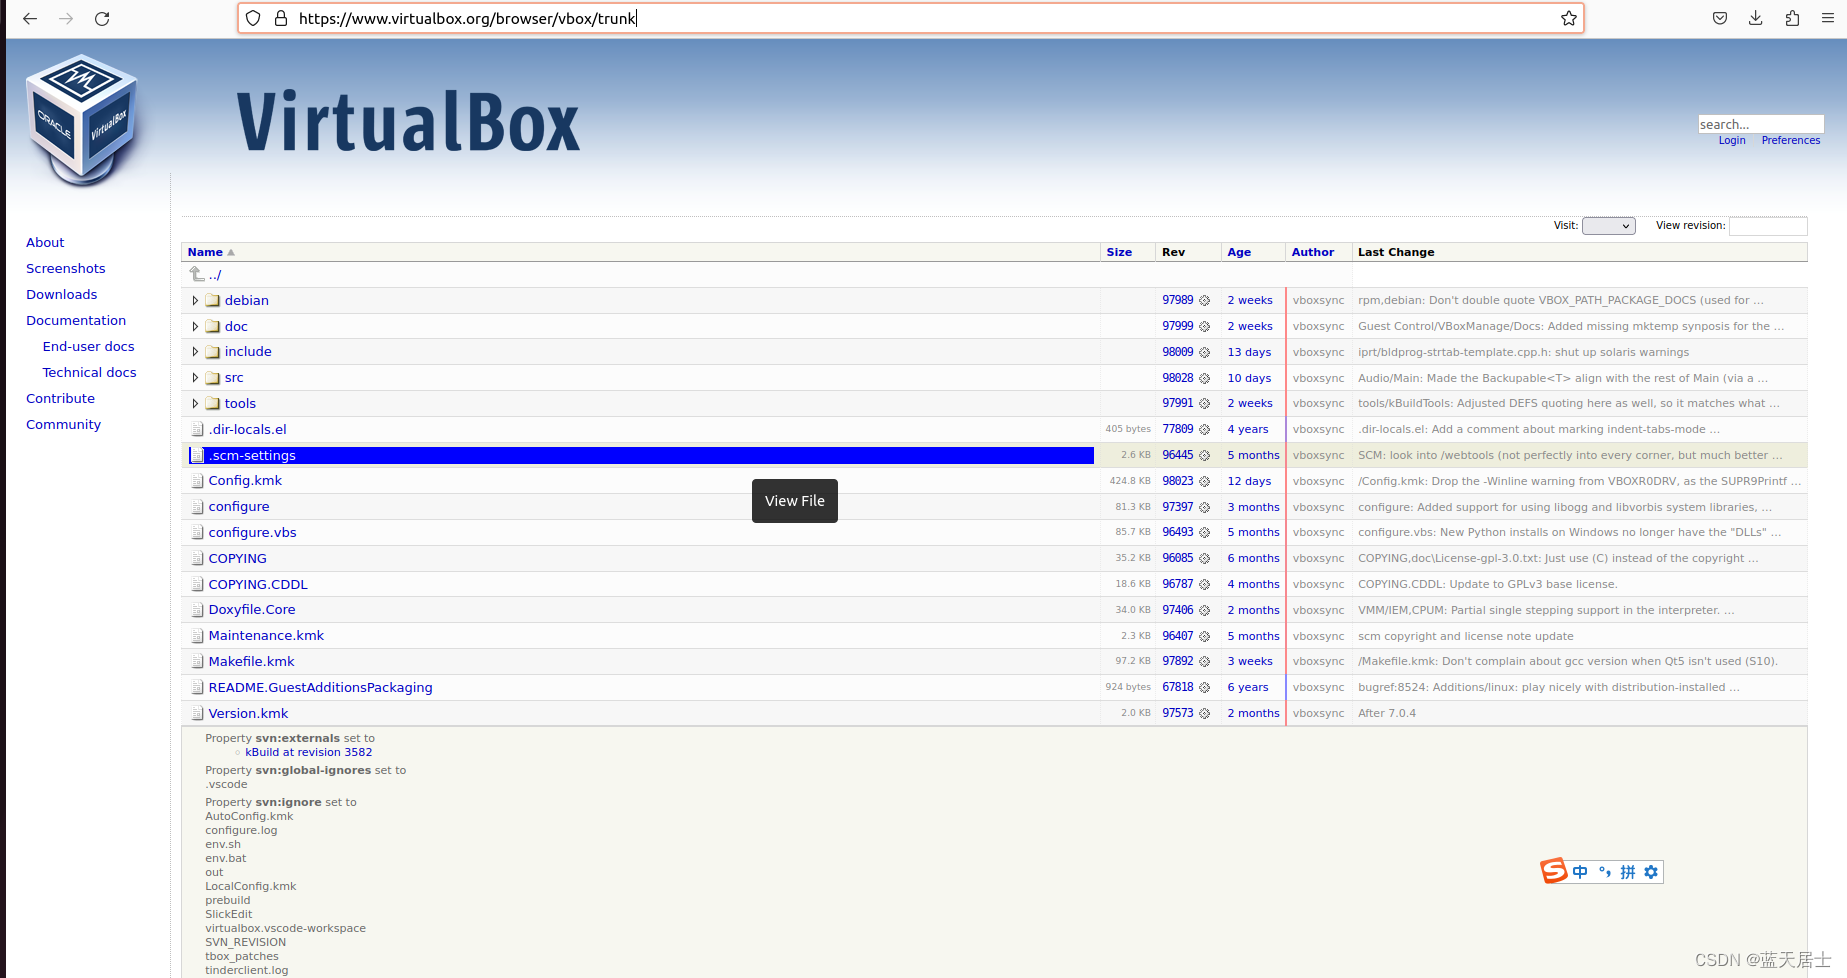
Task: Toggle the punctuation mode in the input bar
Action: (x=1604, y=872)
